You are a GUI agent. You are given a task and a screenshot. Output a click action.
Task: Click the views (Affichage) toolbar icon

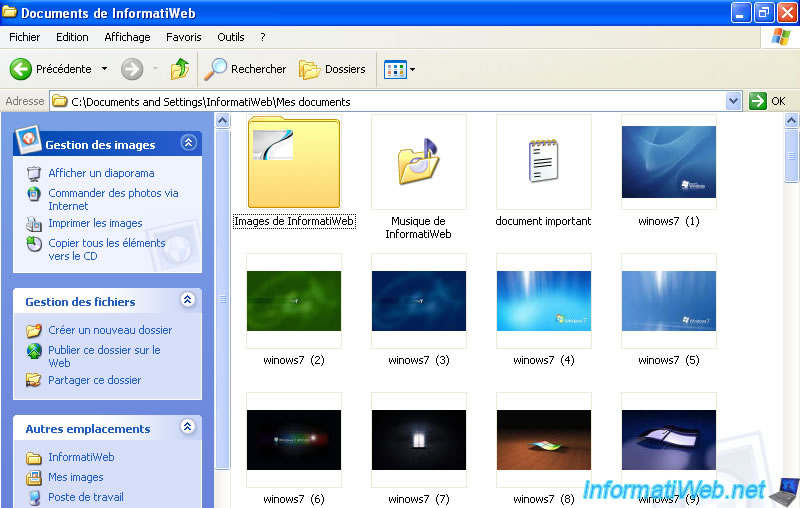[x=395, y=69]
